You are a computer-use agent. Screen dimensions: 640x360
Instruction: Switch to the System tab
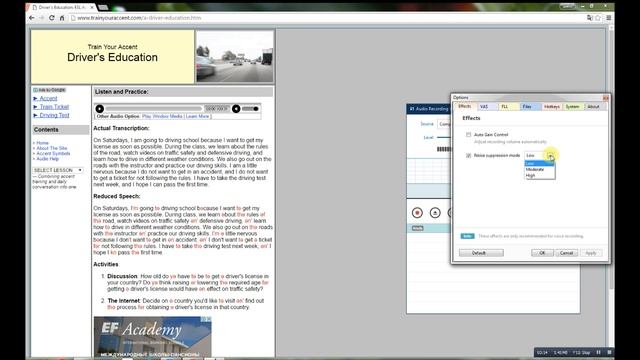pos(573,107)
